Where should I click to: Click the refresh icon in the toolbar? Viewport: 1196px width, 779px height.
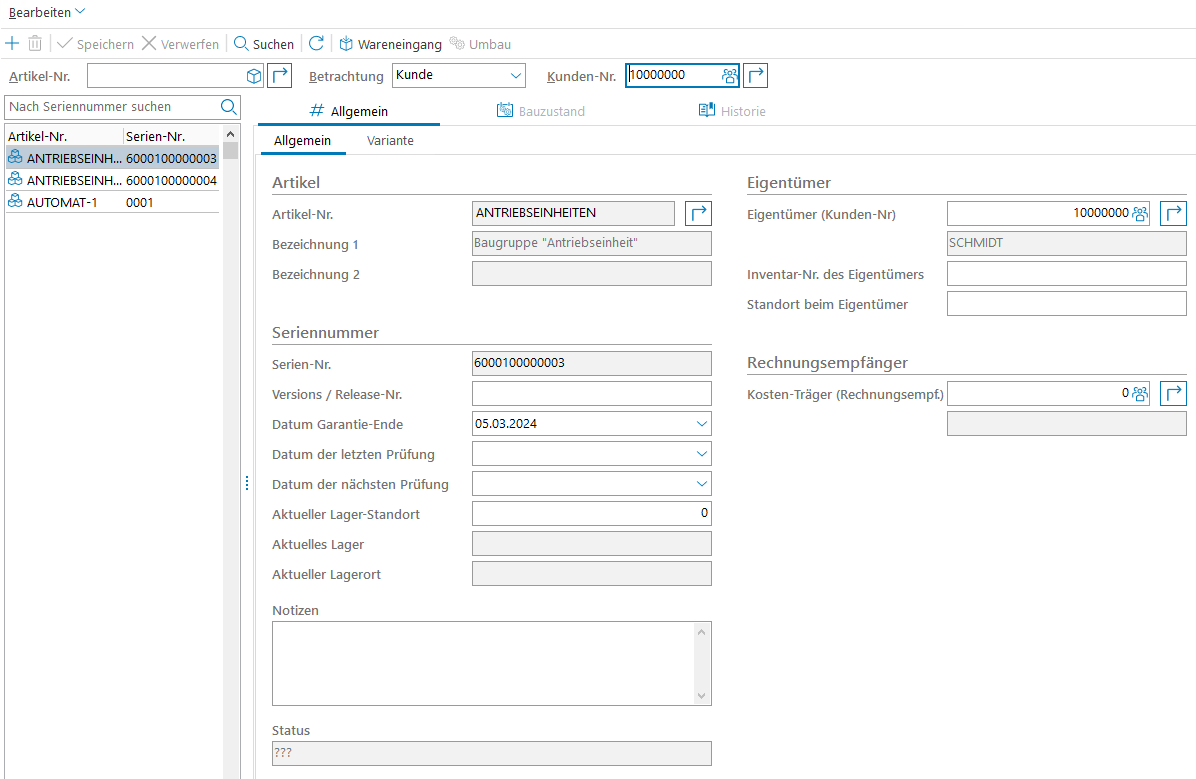316,44
